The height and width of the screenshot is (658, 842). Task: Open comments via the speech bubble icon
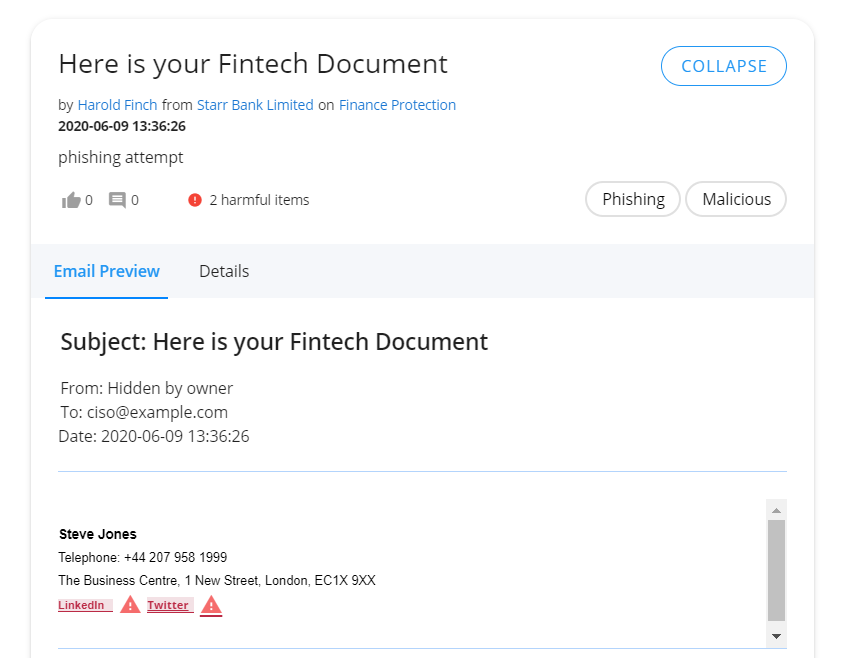click(x=117, y=200)
